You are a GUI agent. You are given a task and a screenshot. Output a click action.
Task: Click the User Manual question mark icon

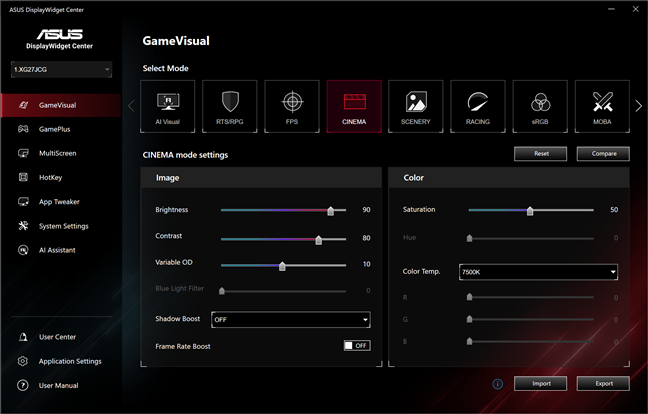(23, 385)
